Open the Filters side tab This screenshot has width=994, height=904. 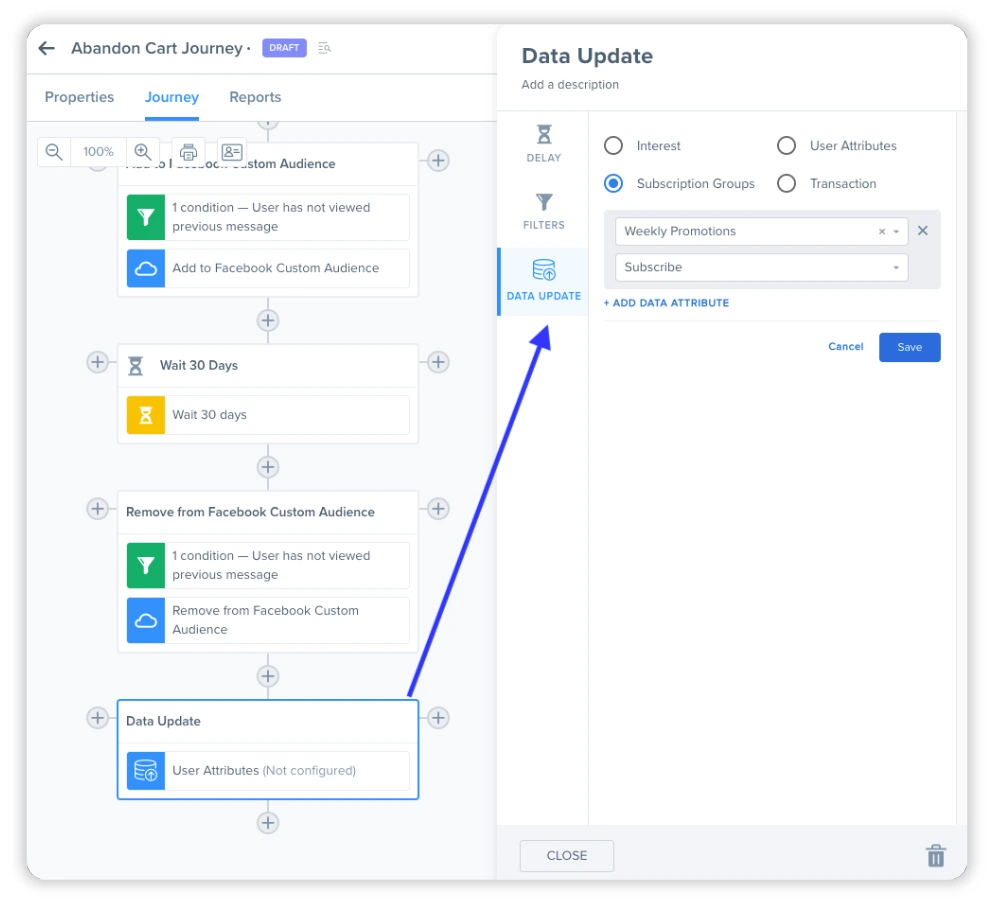coord(543,212)
